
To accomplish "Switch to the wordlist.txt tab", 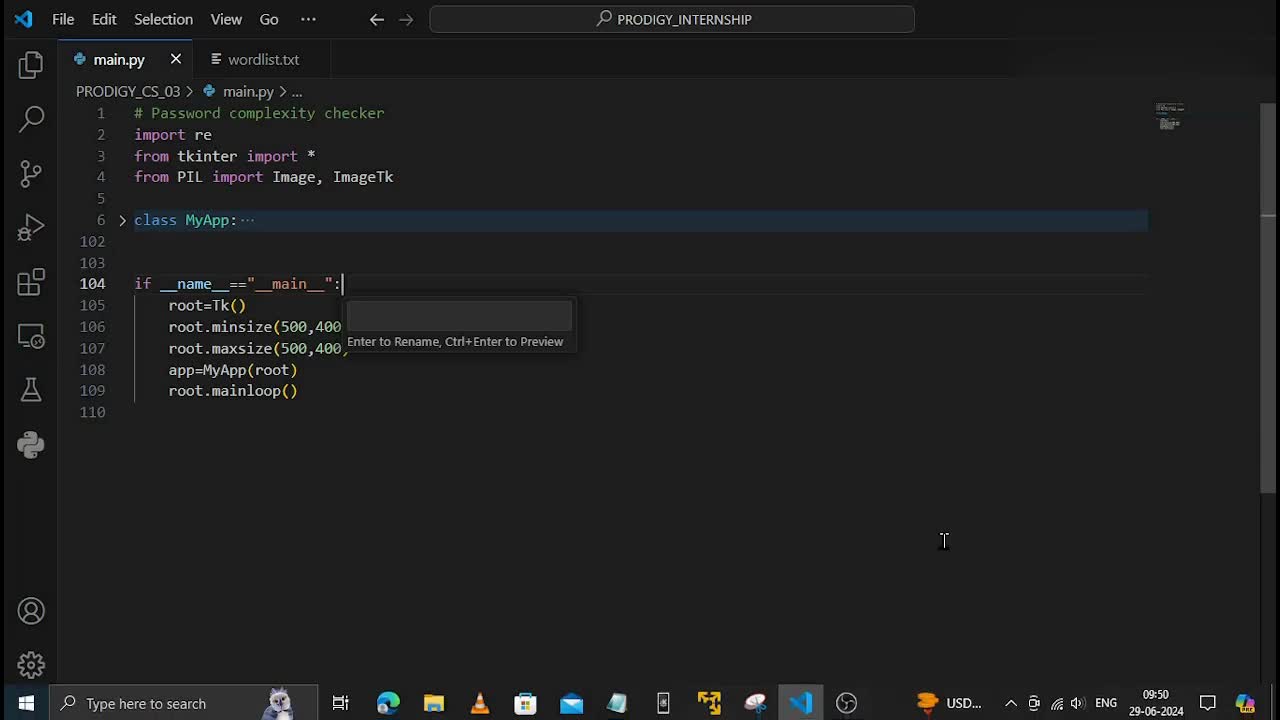I will pos(262,60).
